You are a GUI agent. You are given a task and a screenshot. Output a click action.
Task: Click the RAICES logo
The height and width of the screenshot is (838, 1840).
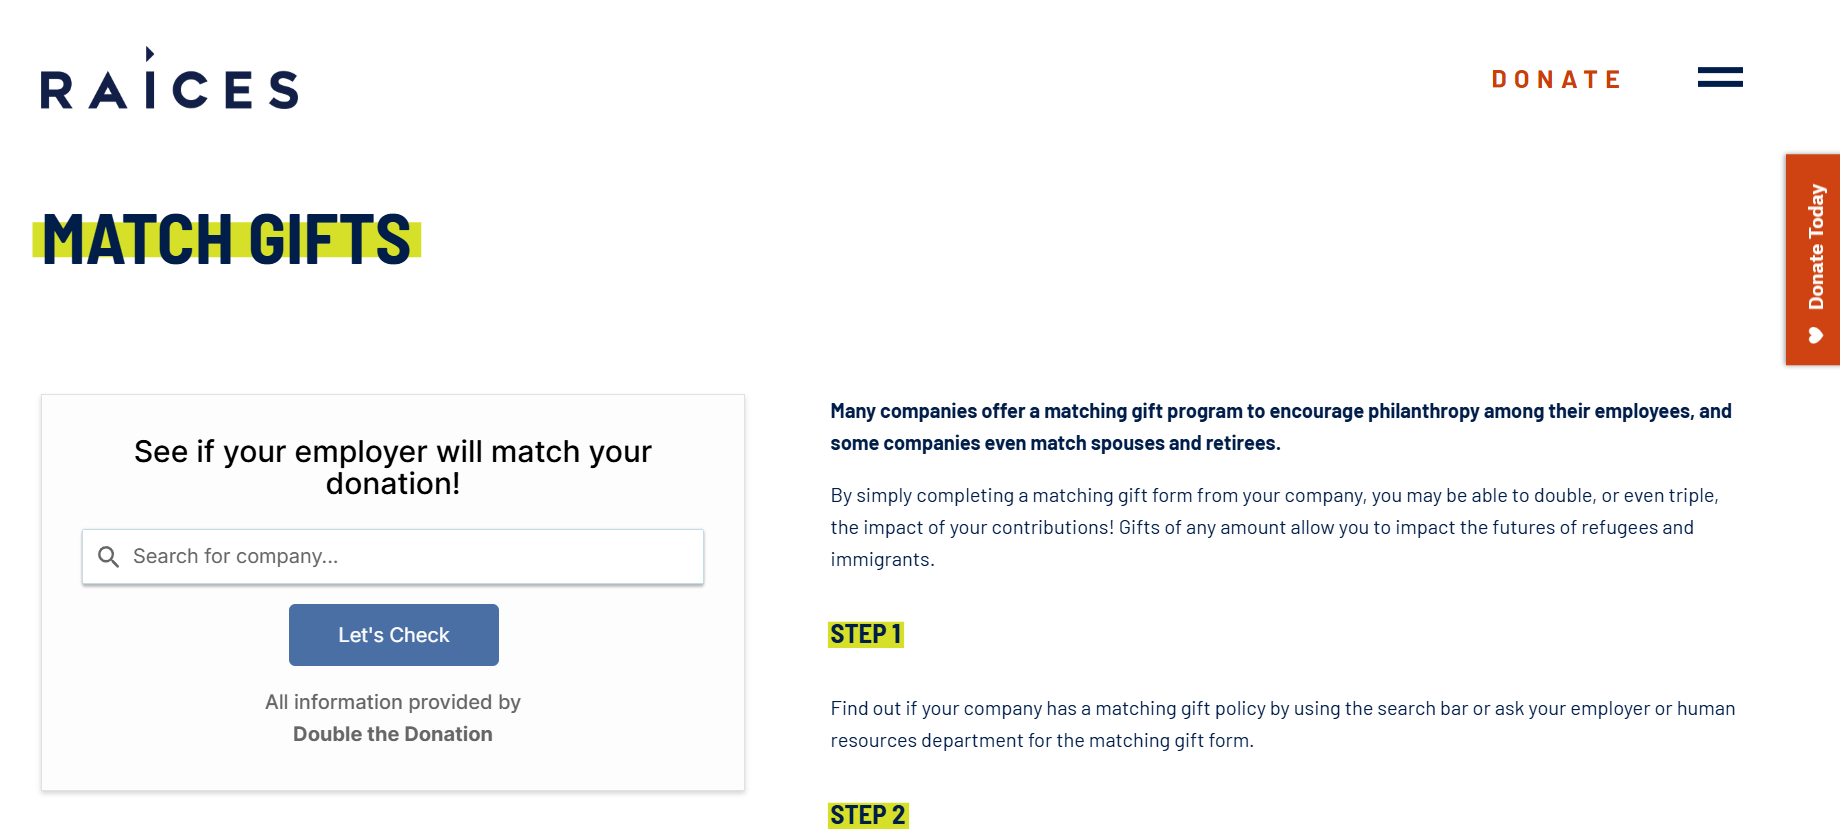pyautogui.click(x=167, y=87)
